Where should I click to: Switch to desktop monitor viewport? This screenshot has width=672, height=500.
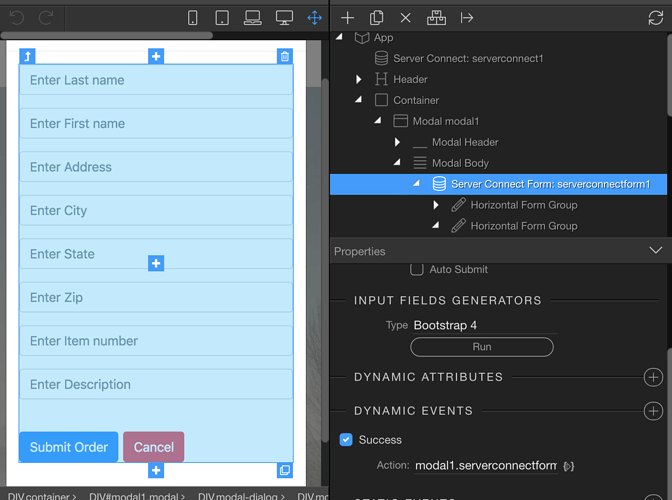click(284, 18)
